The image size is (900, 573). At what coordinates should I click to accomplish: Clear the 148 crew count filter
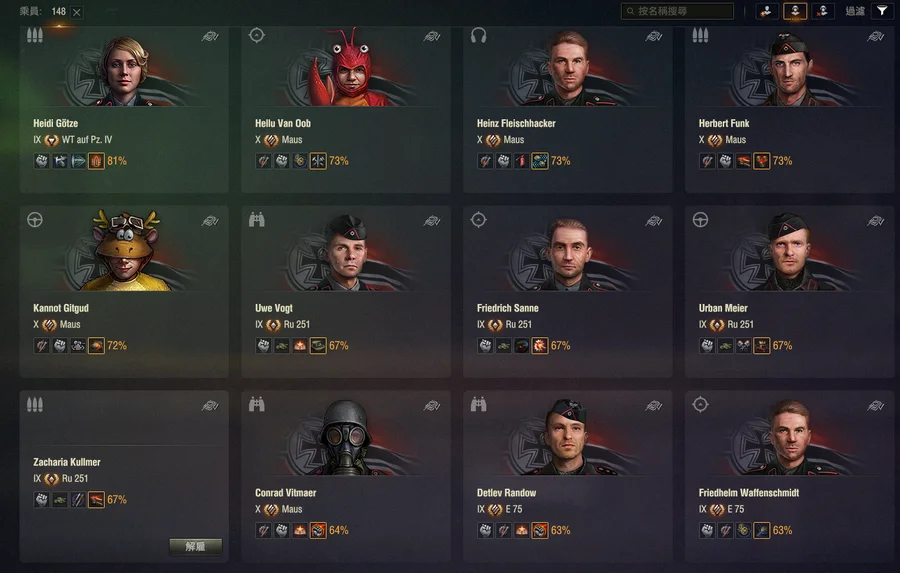pyautogui.click(x=77, y=12)
